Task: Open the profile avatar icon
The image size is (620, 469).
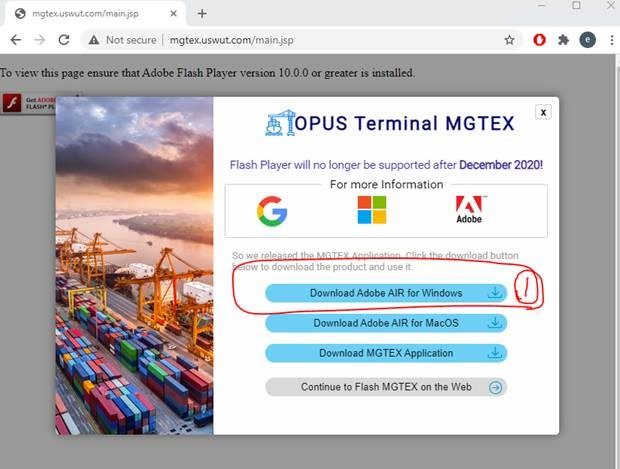Action: (588, 40)
